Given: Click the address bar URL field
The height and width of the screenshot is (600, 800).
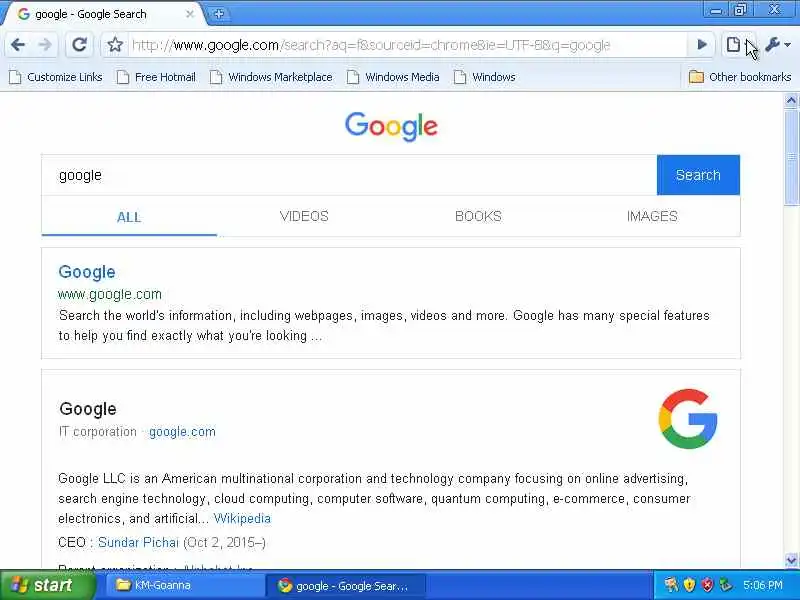Looking at the screenshot, I should click(x=406, y=45).
